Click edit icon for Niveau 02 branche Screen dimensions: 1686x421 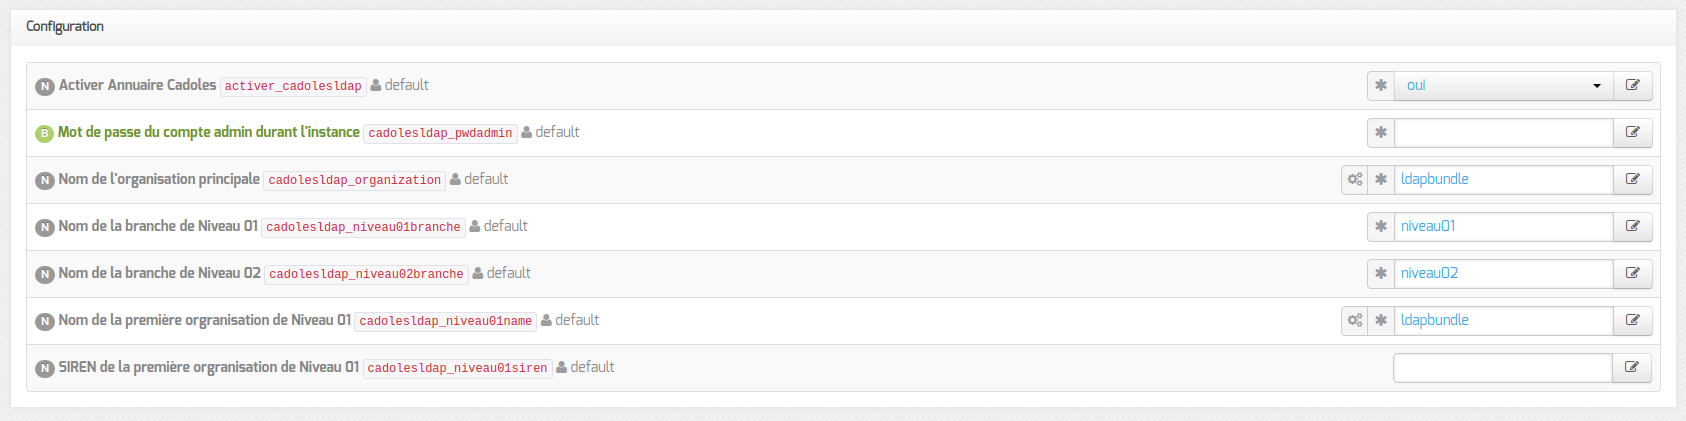(x=1632, y=274)
